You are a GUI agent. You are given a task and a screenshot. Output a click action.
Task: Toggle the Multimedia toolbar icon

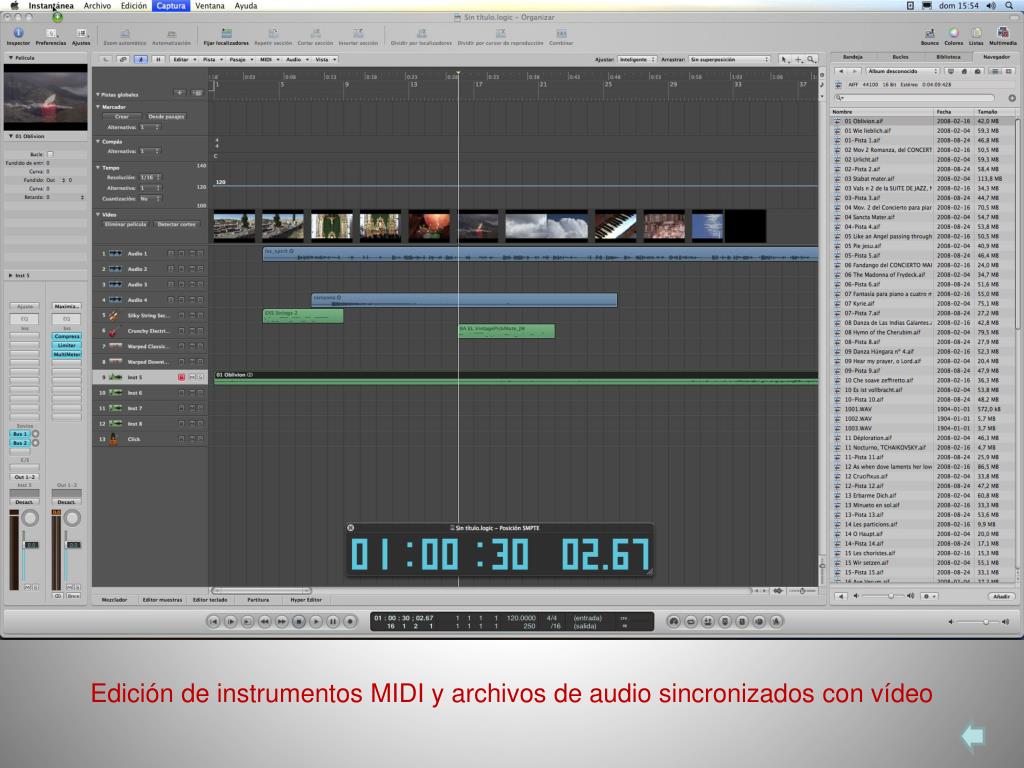(x=1002, y=35)
